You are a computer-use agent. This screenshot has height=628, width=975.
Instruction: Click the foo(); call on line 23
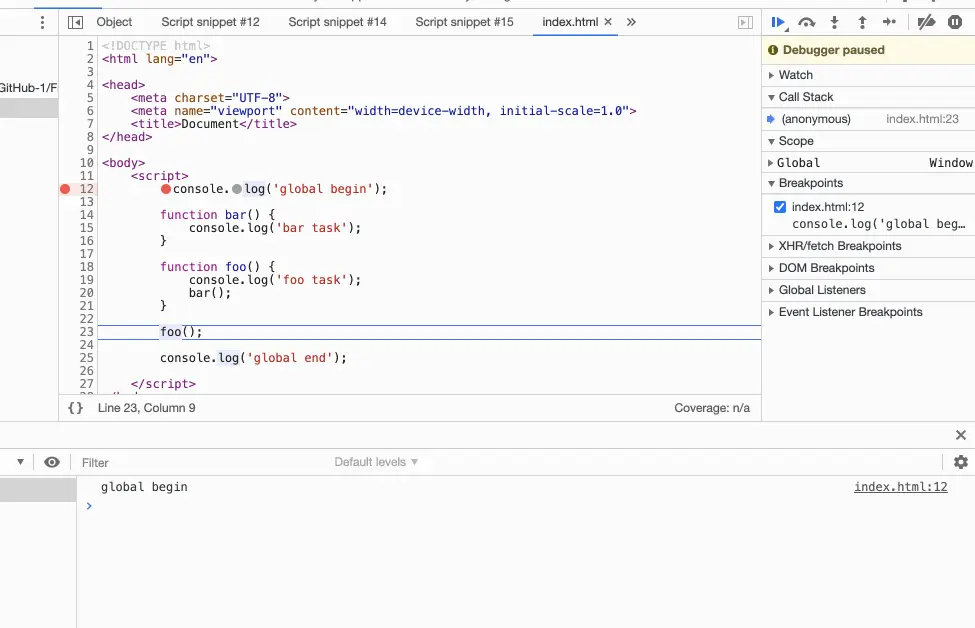[181, 332]
